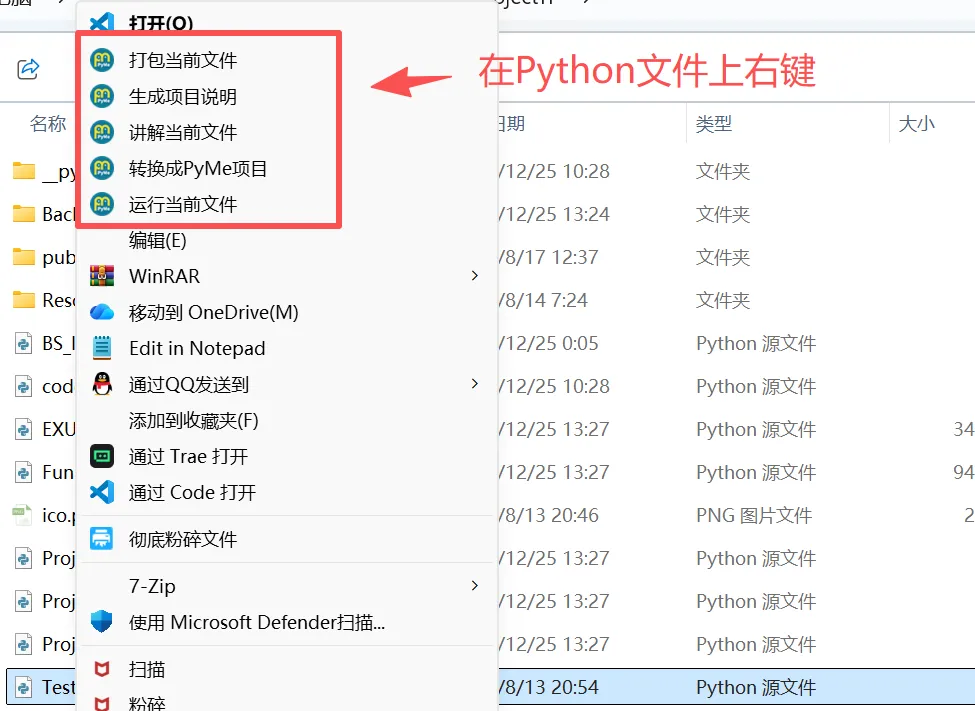This screenshot has width=975, height=711.
Task: Choose 讲解当前文件 menu entry
Action: (183, 132)
